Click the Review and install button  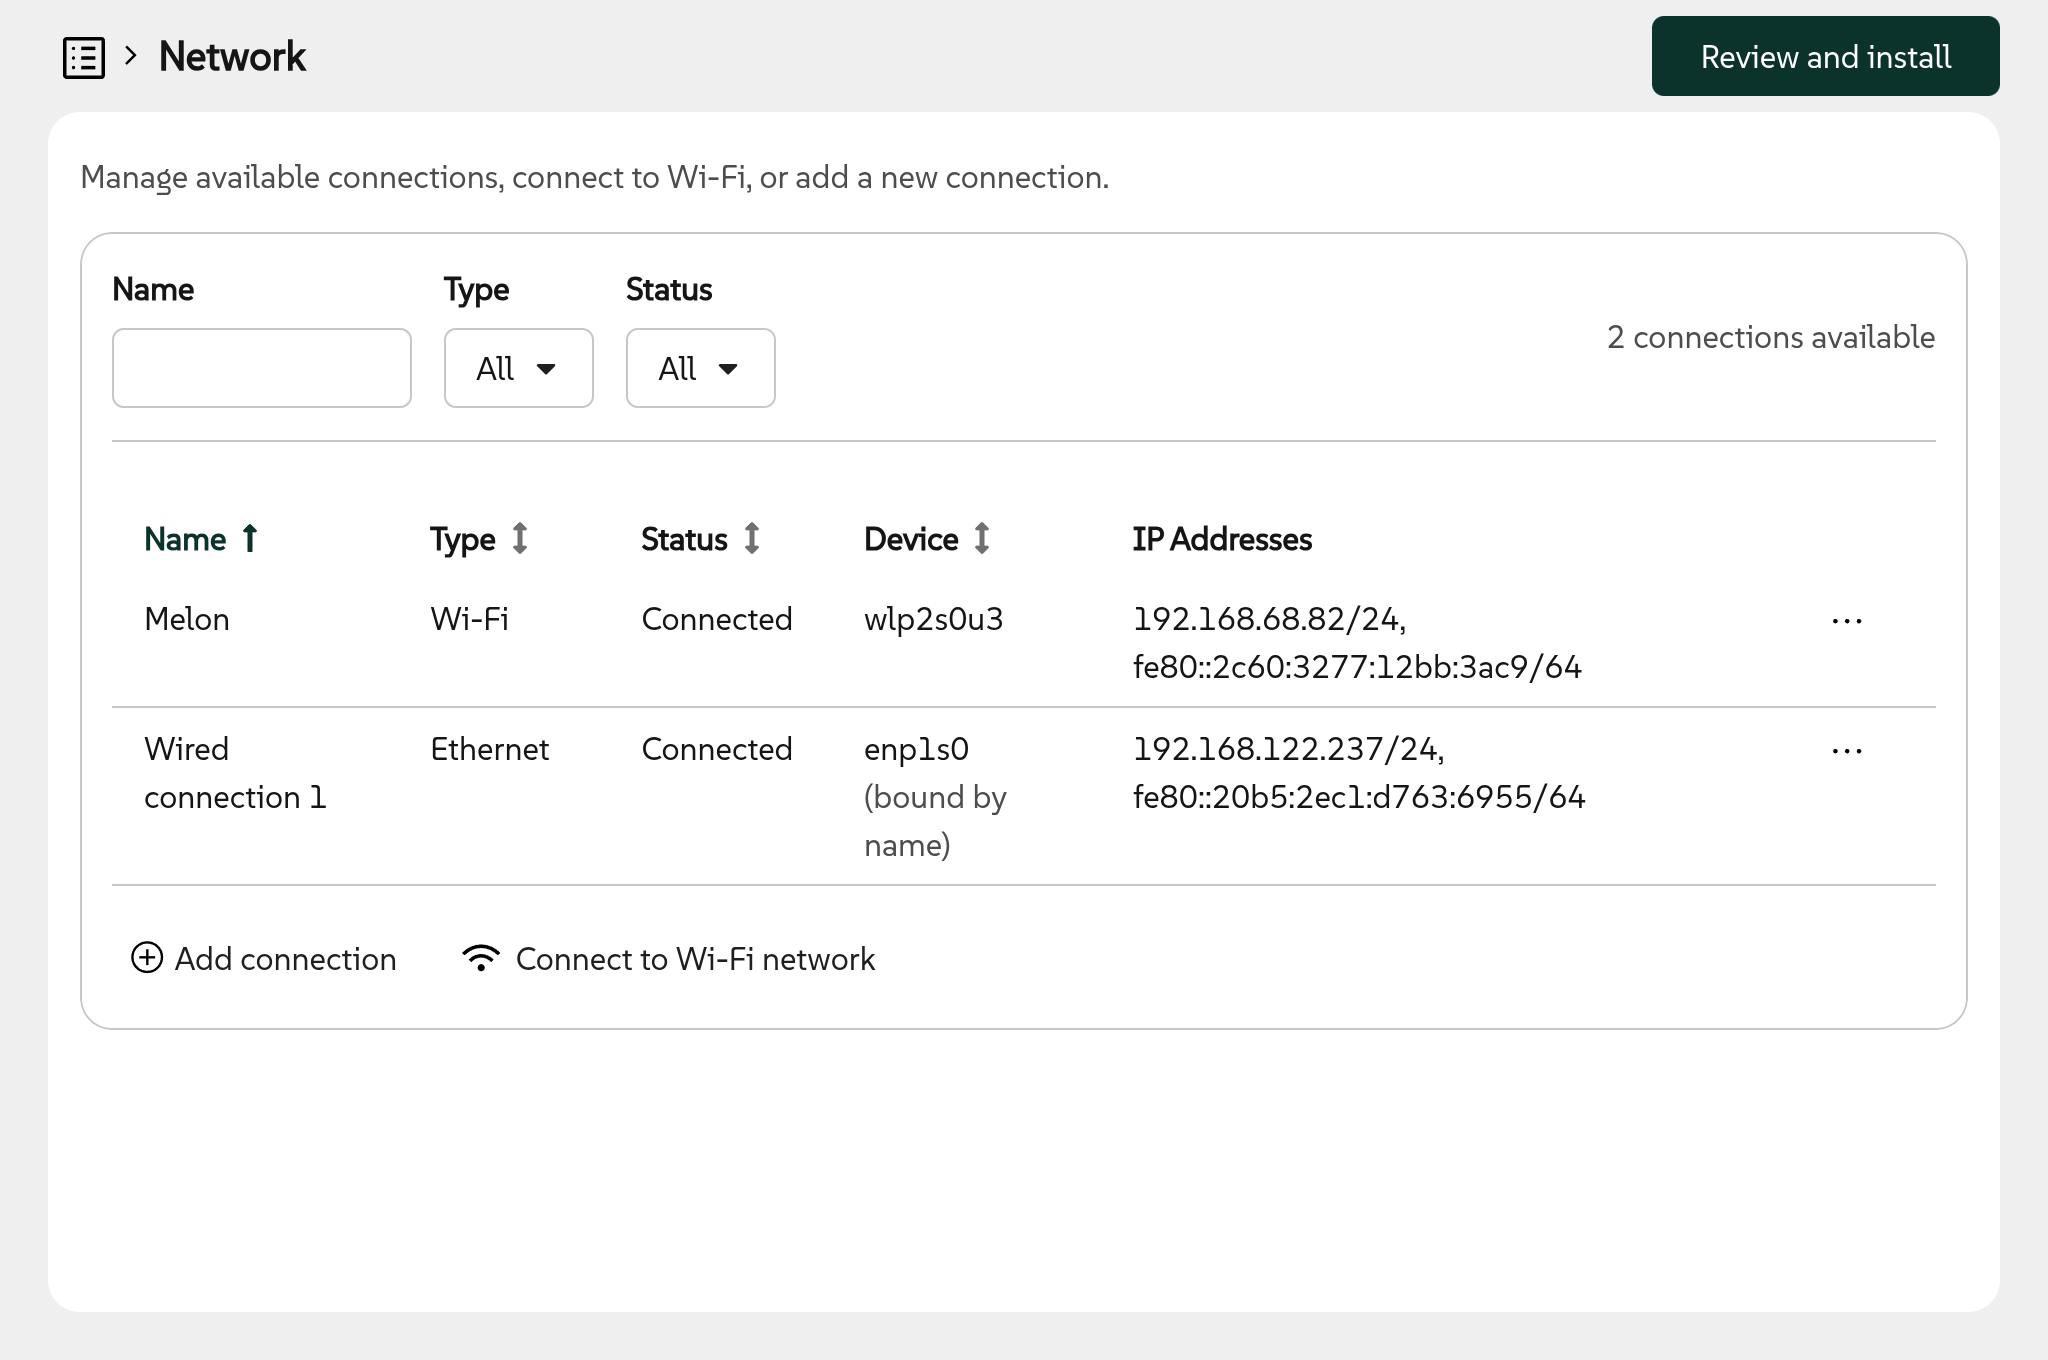(1824, 56)
